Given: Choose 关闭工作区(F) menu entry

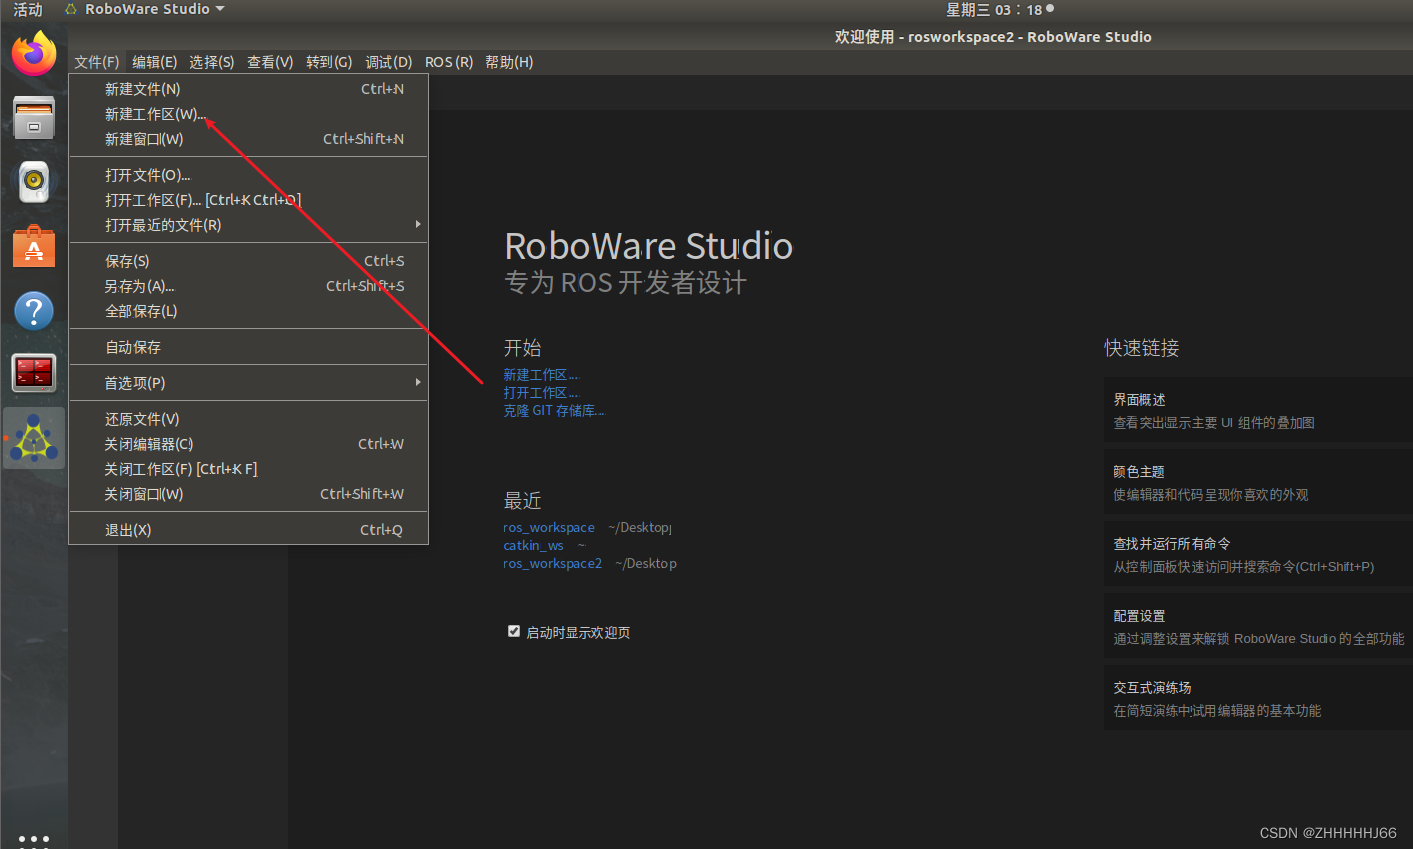Looking at the screenshot, I should [248, 469].
